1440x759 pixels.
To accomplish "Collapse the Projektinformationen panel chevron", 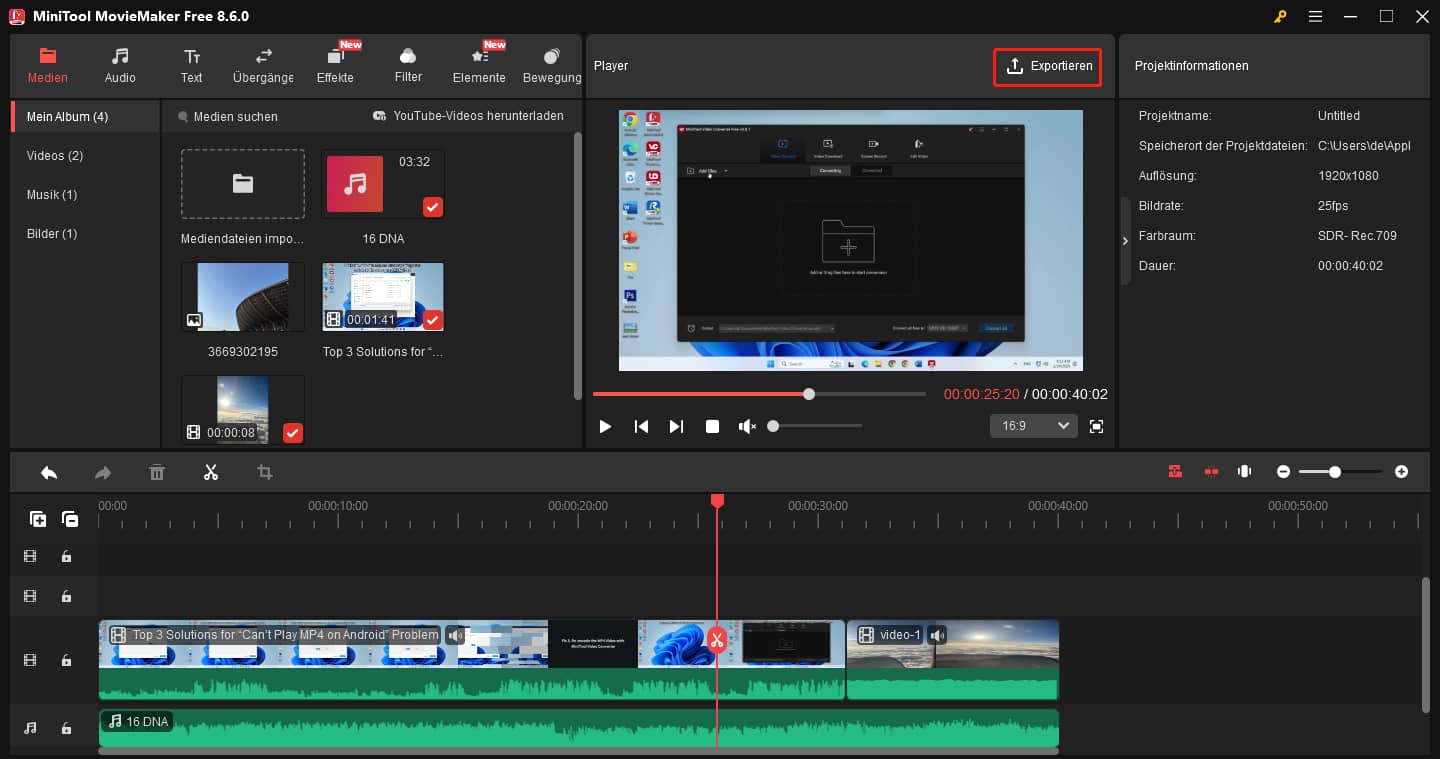I will 1125,240.
